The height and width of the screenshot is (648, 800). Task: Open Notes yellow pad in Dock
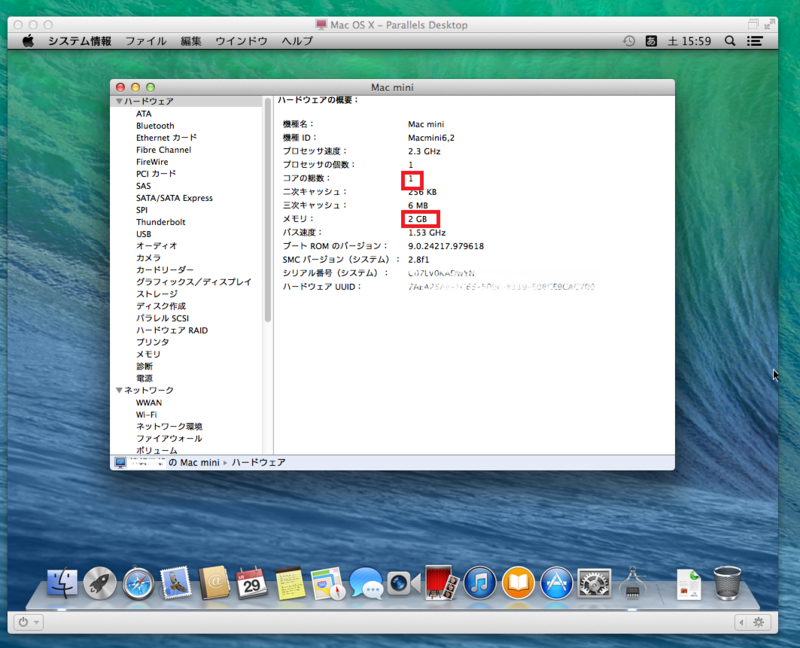point(290,583)
